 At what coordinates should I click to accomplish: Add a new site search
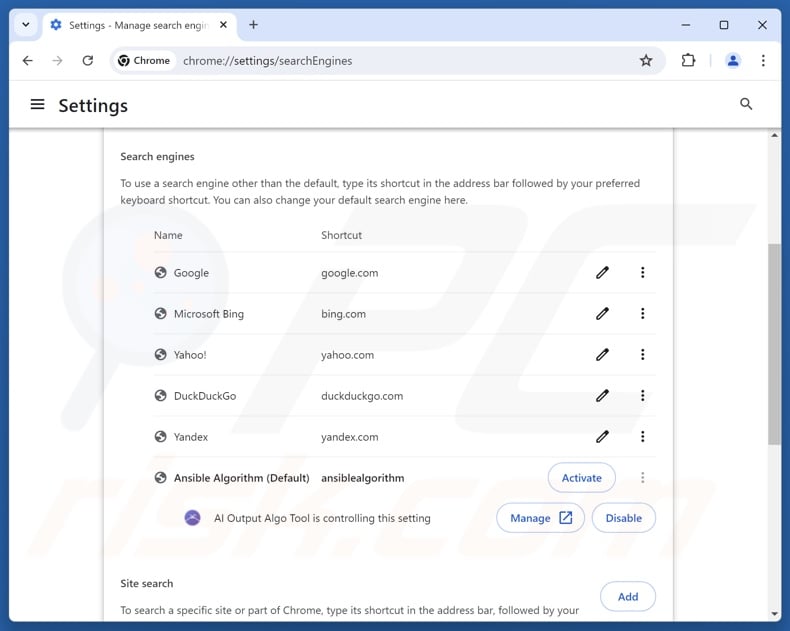point(628,597)
